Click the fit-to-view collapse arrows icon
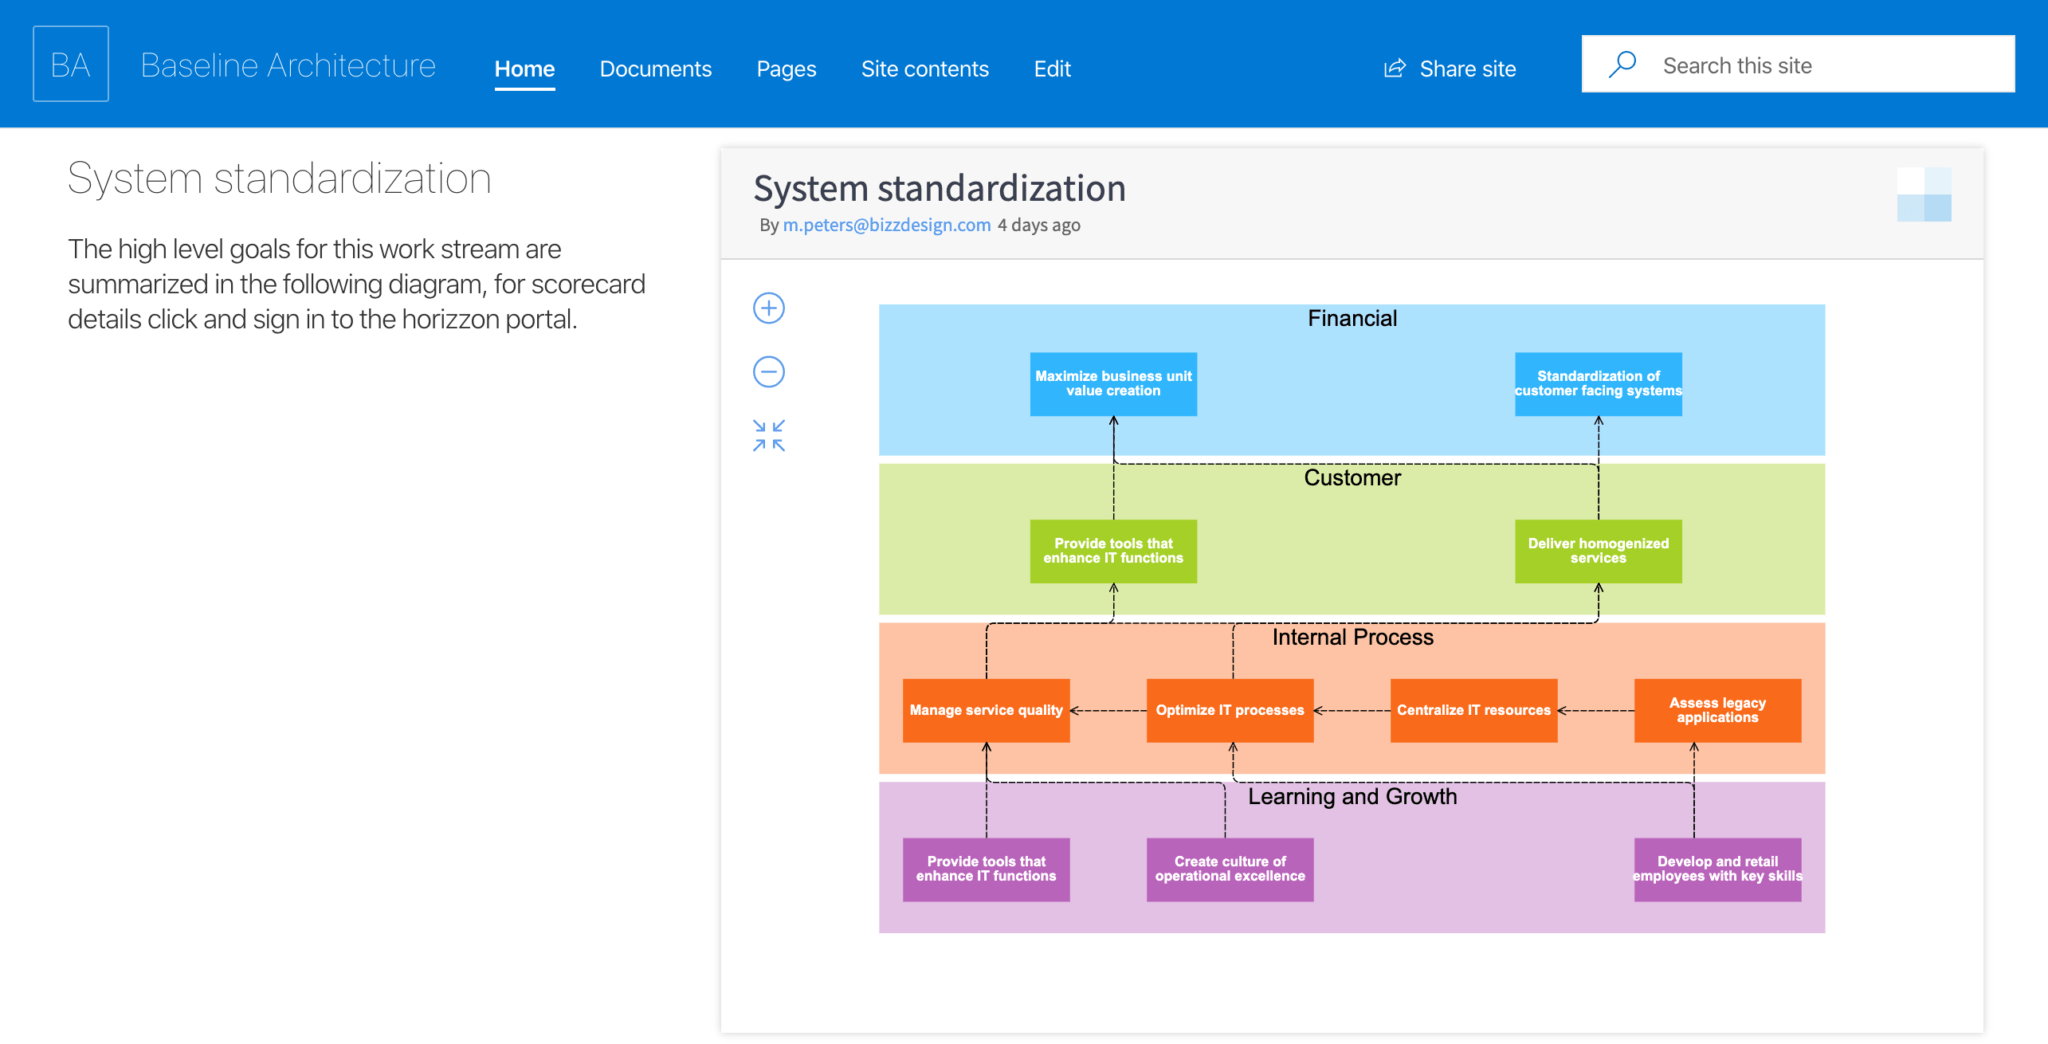 tap(769, 436)
